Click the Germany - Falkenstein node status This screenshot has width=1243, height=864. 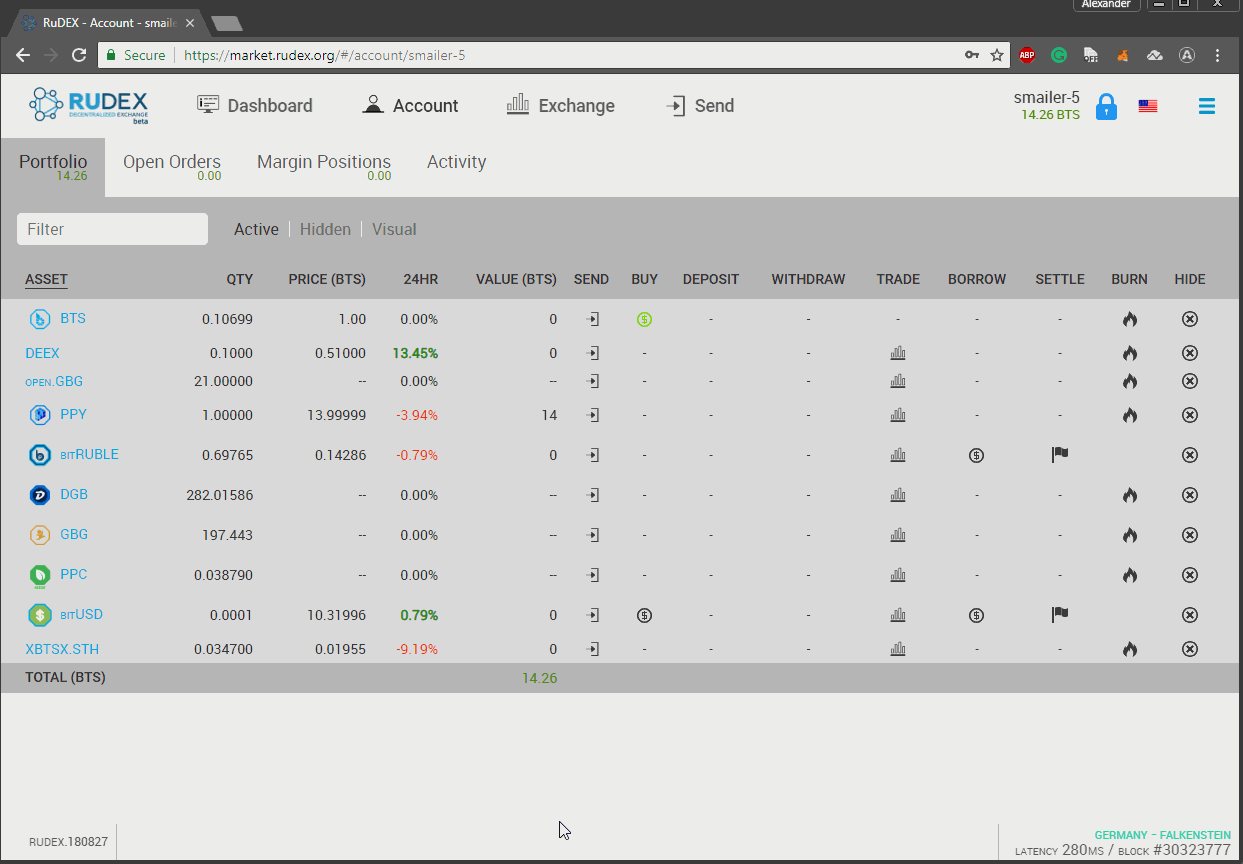(1163, 835)
